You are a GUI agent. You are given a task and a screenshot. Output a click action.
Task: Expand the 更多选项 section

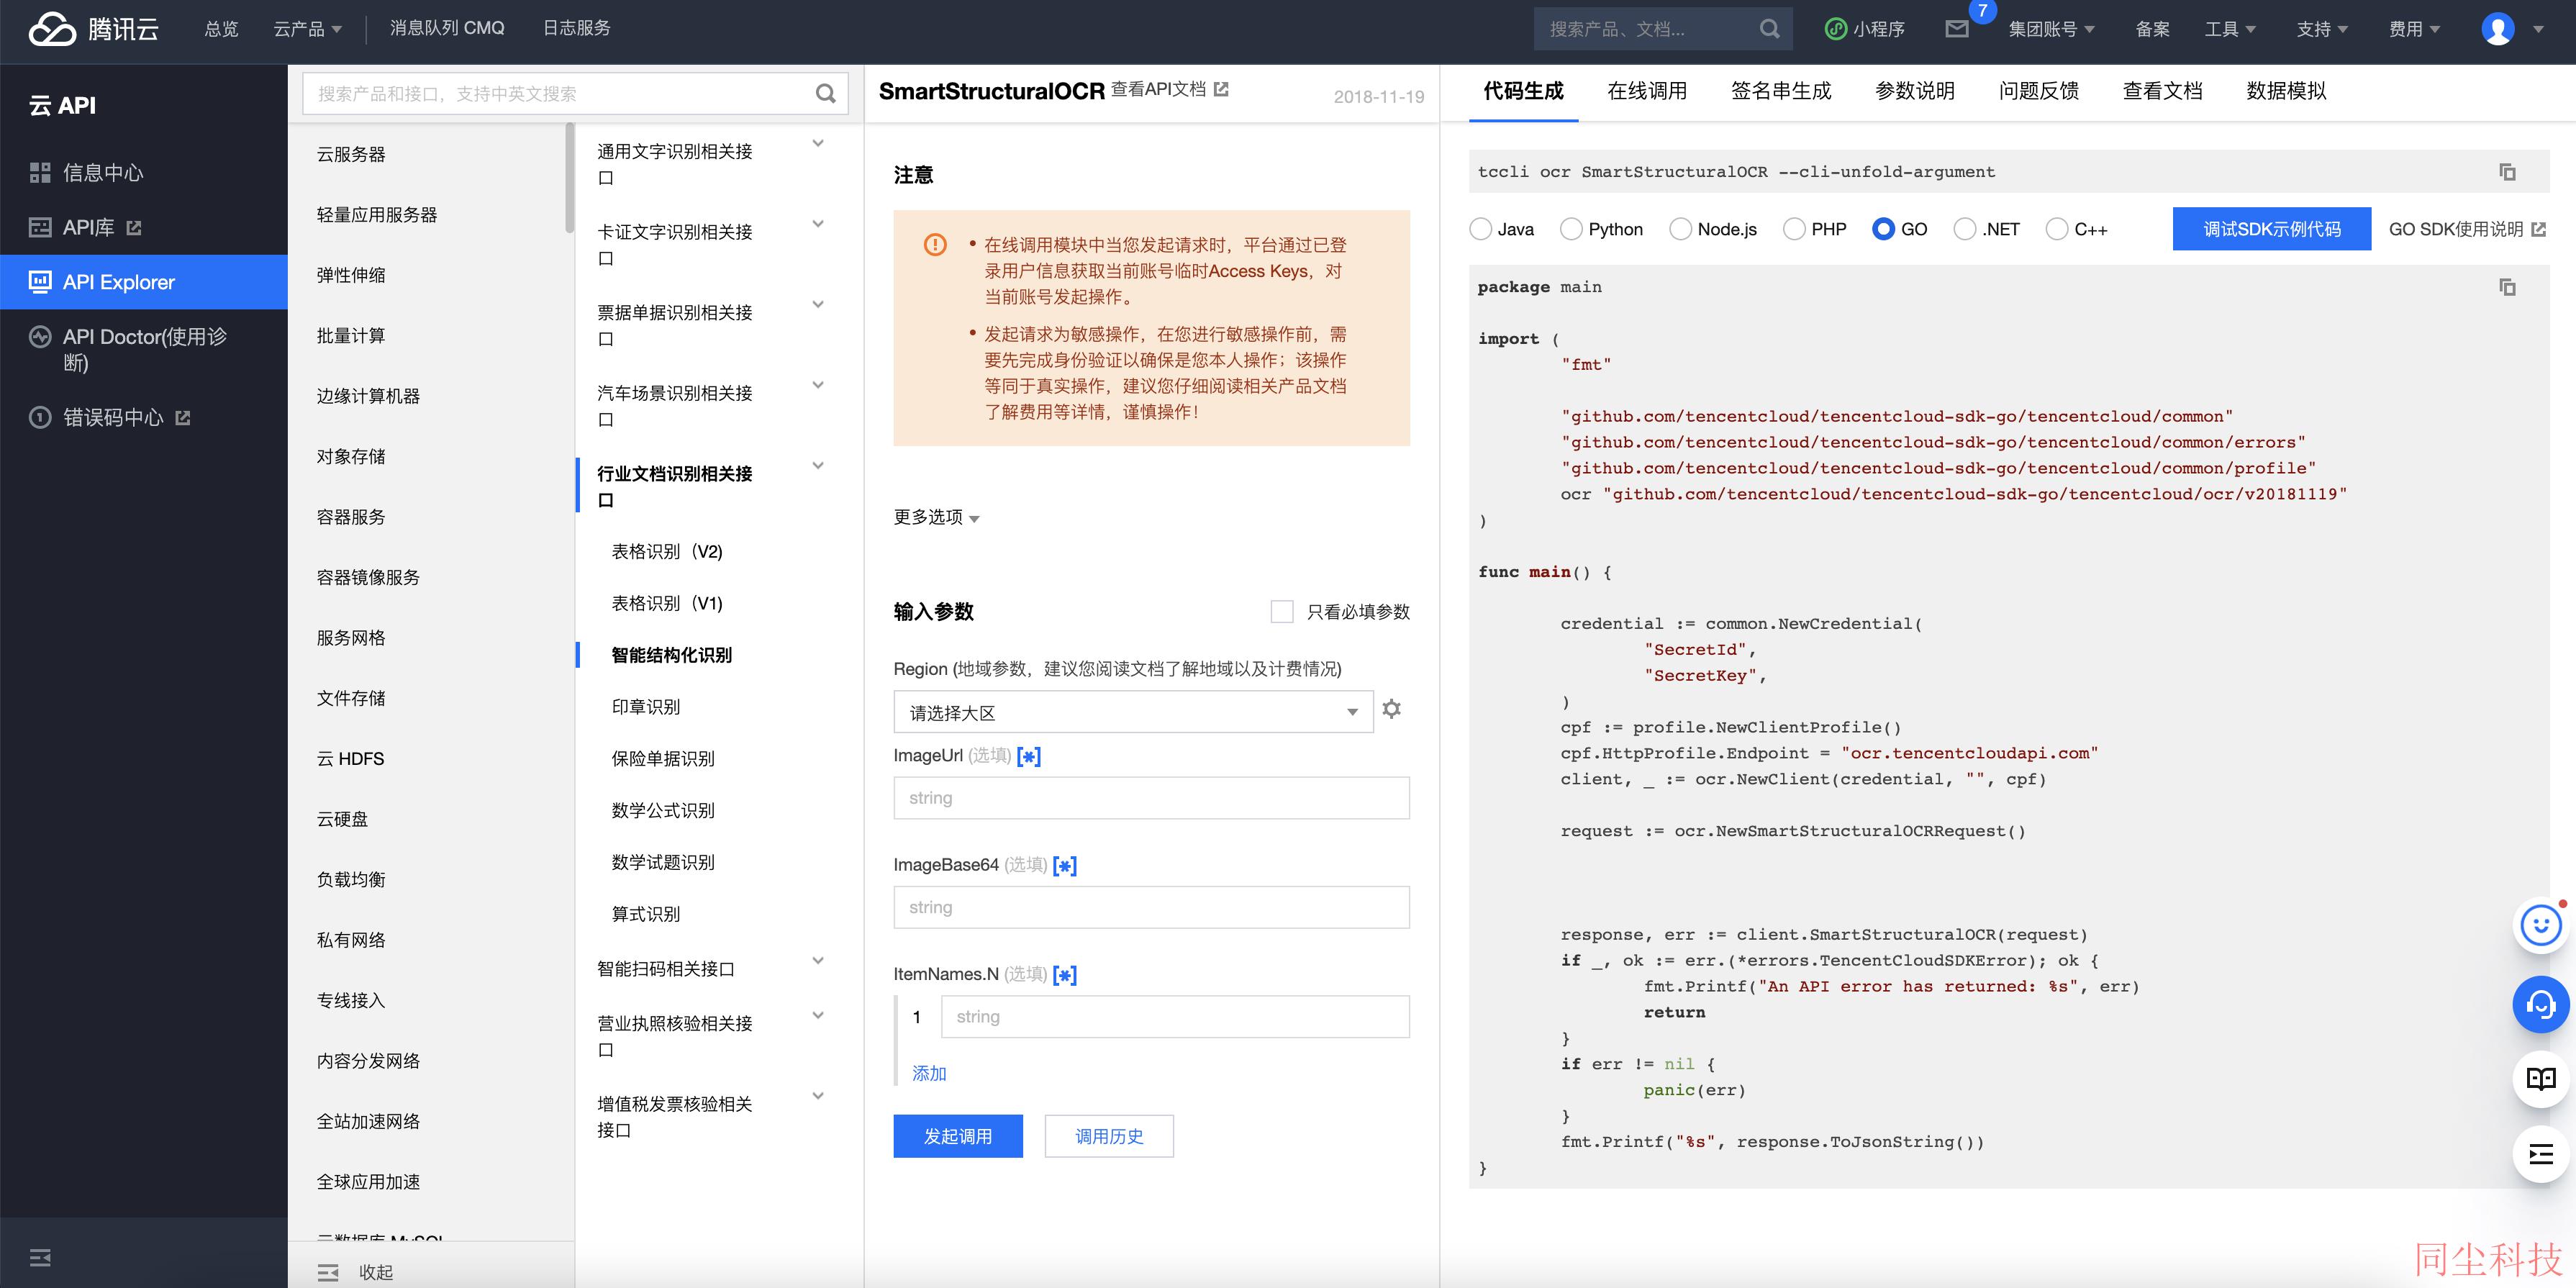click(x=936, y=517)
